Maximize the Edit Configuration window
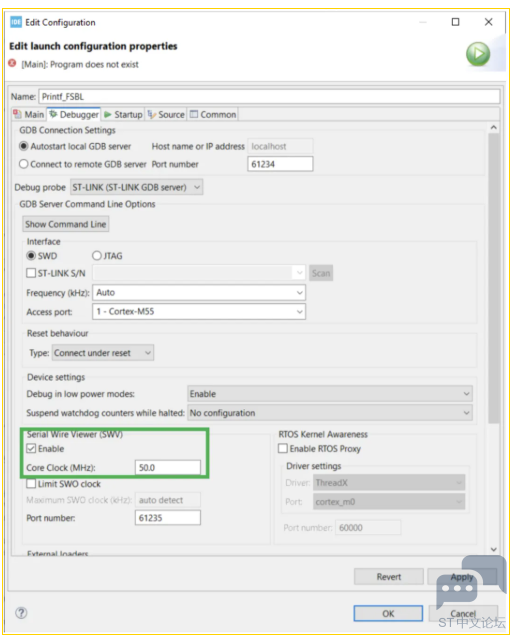The image size is (515, 638). pos(455,22)
